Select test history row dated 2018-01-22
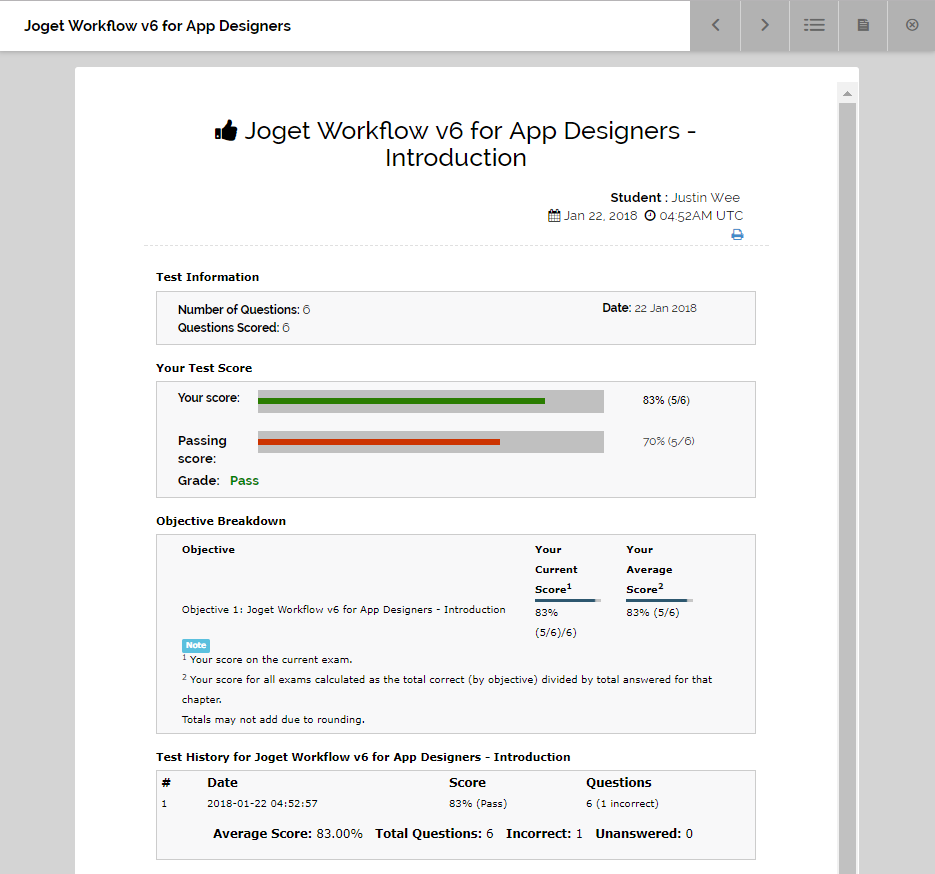This screenshot has height=874, width=935. click(456, 803)
